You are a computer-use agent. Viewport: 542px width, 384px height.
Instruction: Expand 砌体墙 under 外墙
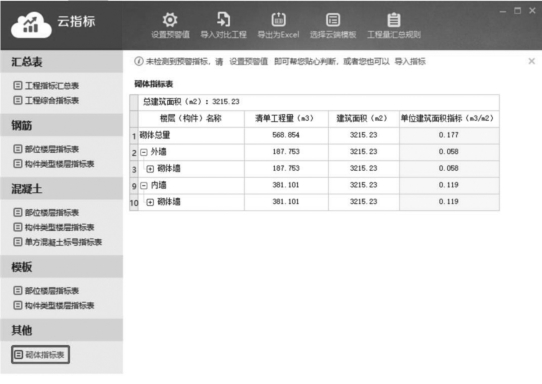point(150,169)
